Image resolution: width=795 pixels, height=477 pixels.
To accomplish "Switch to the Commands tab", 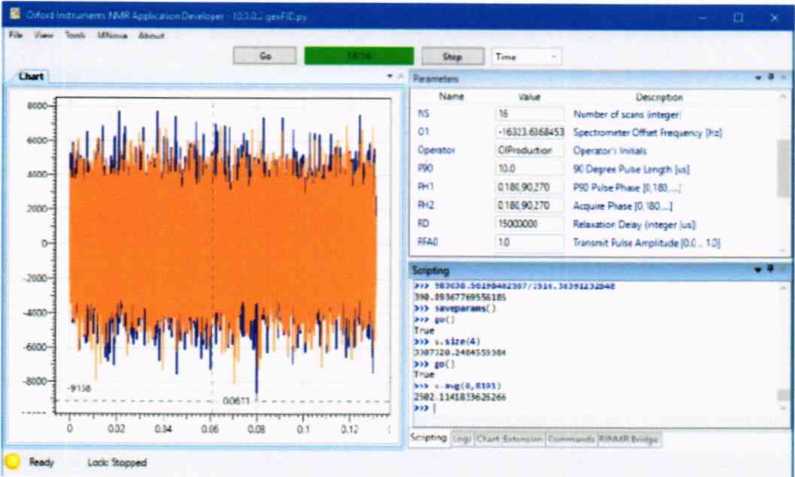I will click(x=571, y=439).
